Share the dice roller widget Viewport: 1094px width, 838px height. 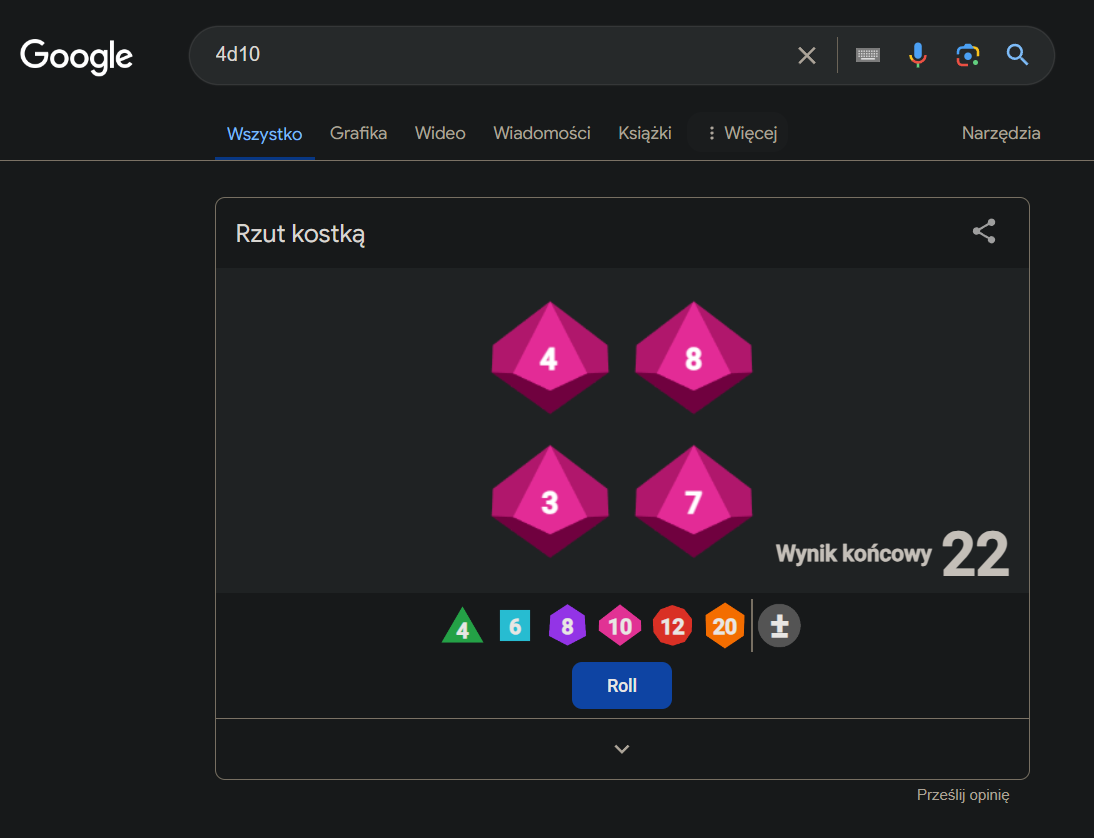[984, 232]
